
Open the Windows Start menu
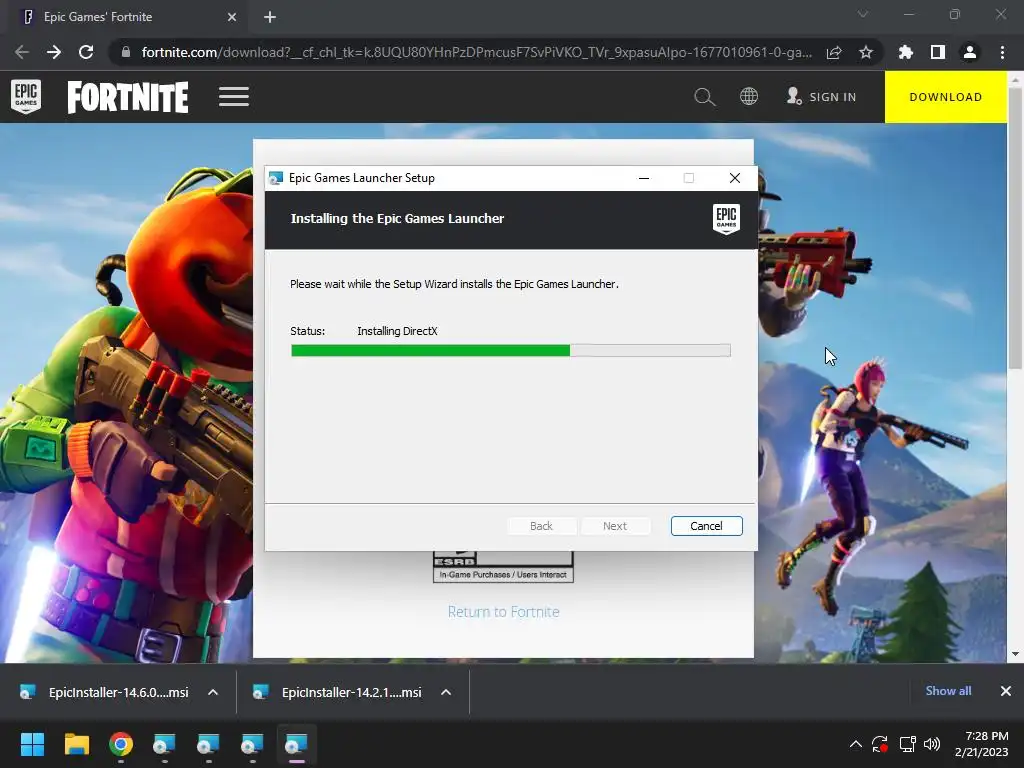point(32,744)
